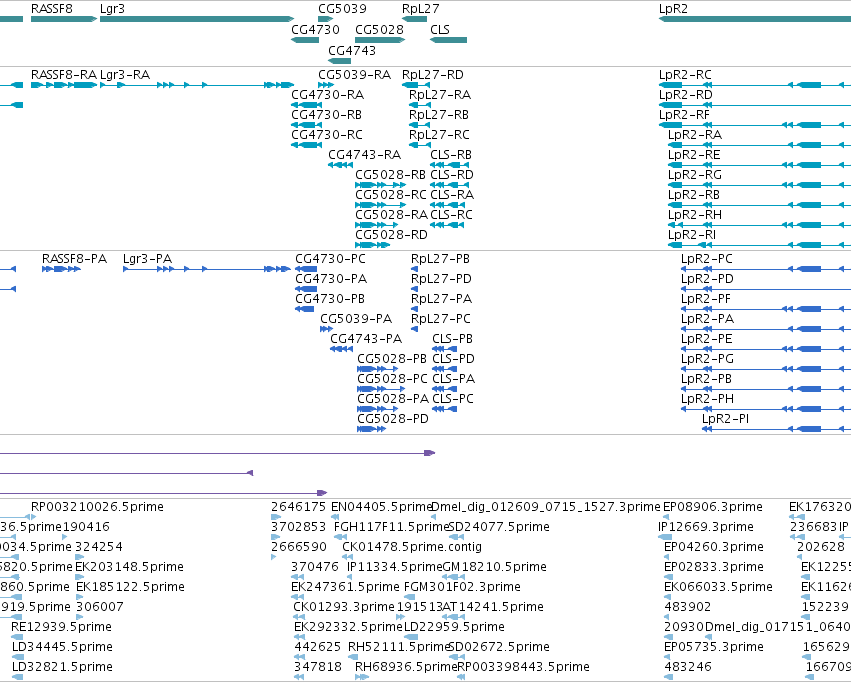The height and width of the screenshot is (682, 851).
Task: Click the CG4730 gene label
Action: (x=315, y=29)
